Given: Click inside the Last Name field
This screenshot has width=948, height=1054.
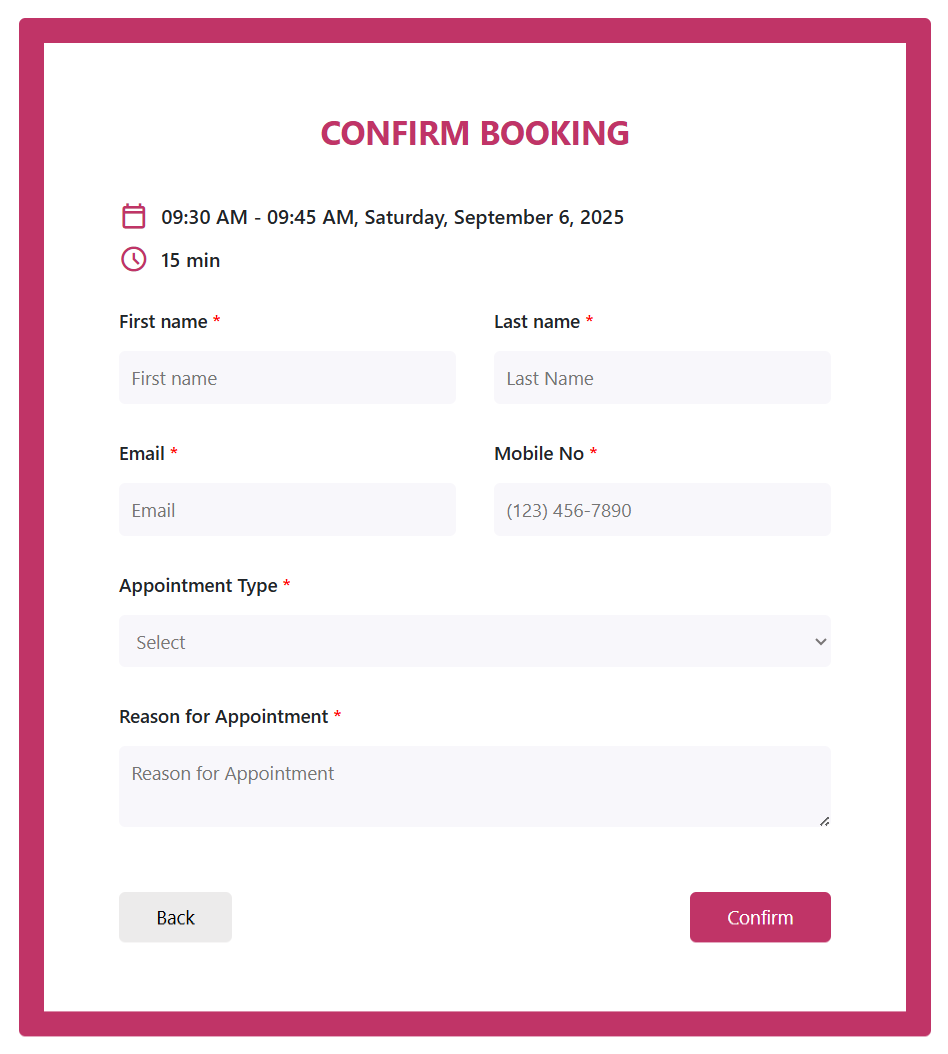Looking at the screenshot, I should (x=662, y=377).
